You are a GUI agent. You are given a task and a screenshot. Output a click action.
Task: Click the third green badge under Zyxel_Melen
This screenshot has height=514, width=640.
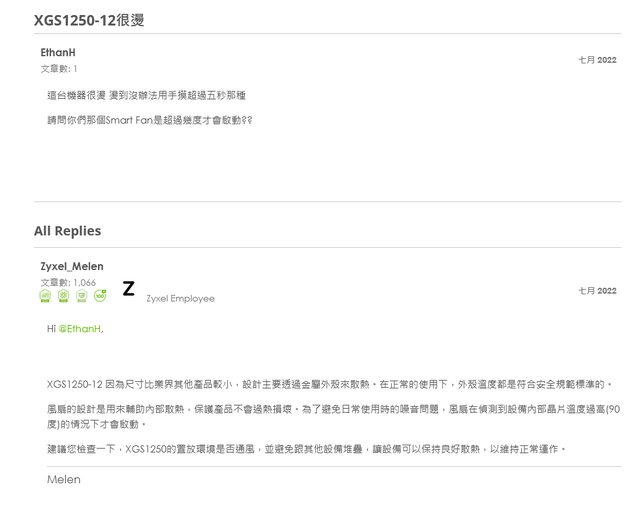[x=81, y=296]
